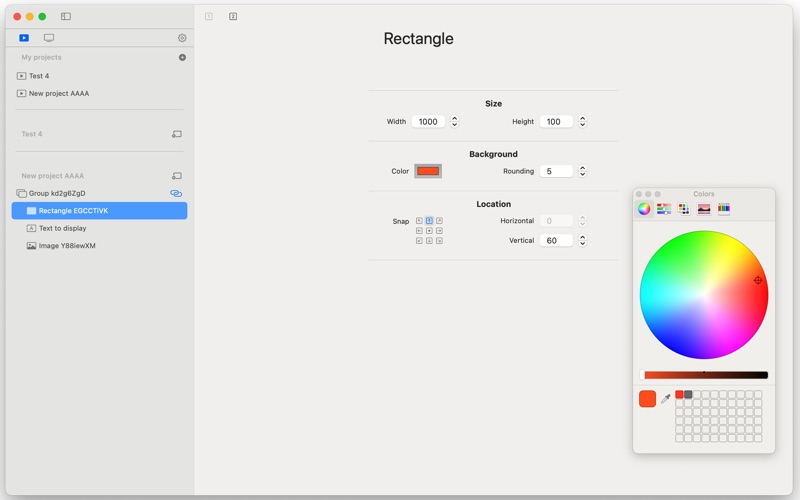Image resolution: width=800 pixels, height=500 pixels.
Task: Click the Rounding input field
Action: tap(556, 171)
